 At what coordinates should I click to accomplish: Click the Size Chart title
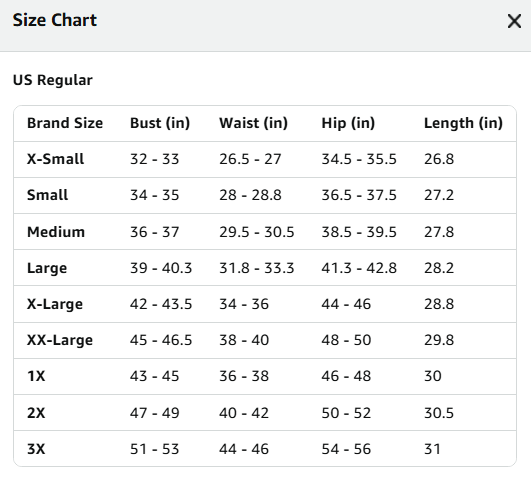tap(55, 20)
